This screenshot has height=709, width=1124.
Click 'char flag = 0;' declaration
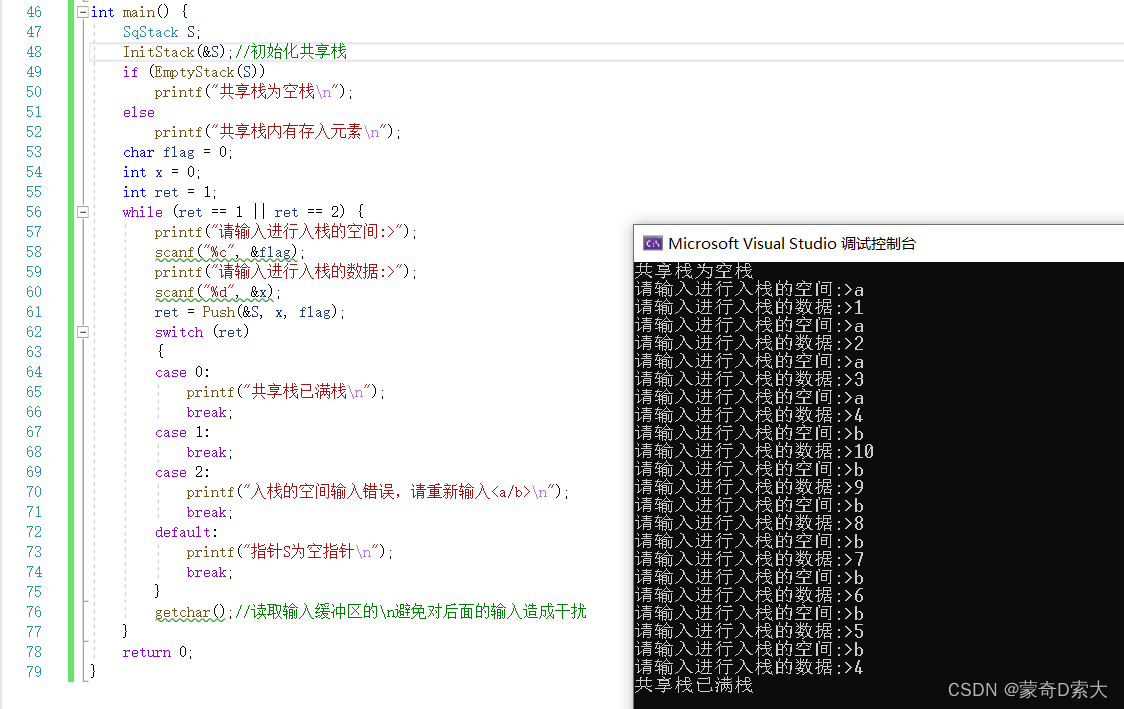tap(178, 153)
